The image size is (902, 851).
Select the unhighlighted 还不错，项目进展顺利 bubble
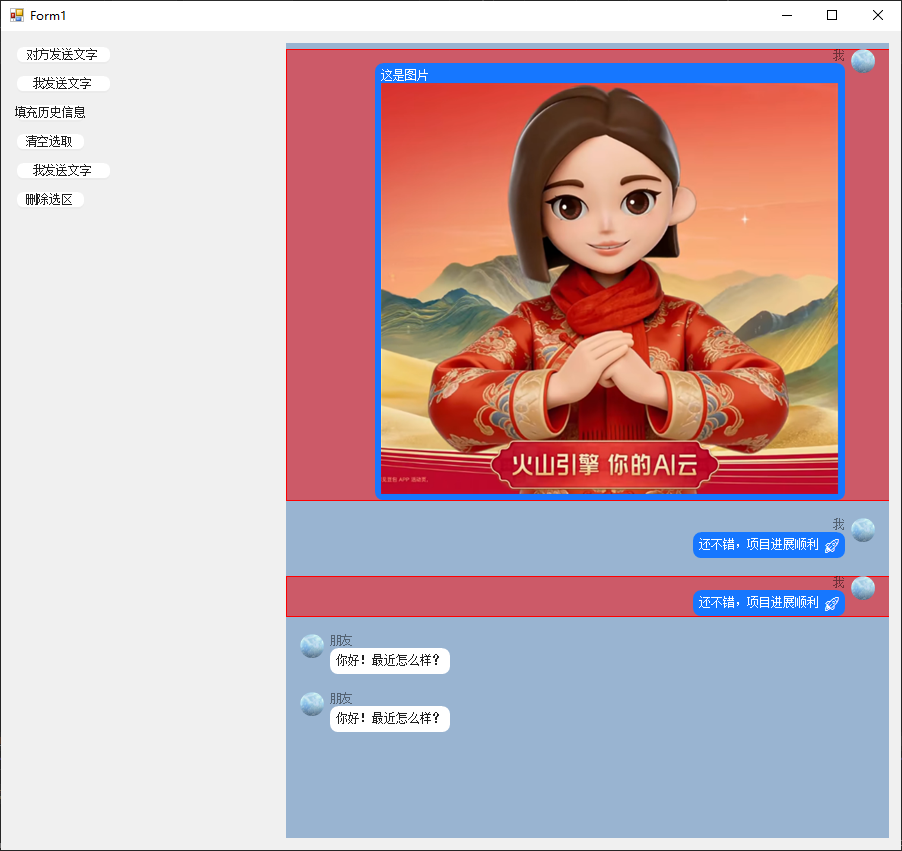tap(769, 545)
